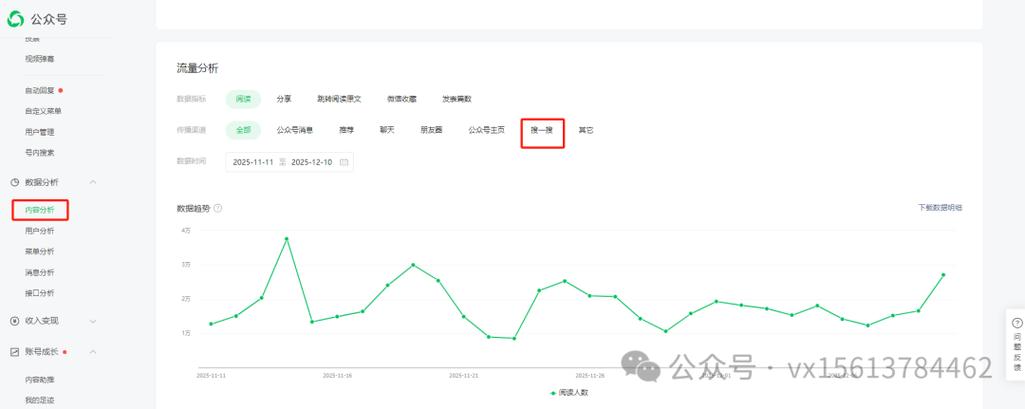The width and height of the screenshot is (1025, 409).
Task: Click the 下载数据明细 link
Action: pos(940,208)
